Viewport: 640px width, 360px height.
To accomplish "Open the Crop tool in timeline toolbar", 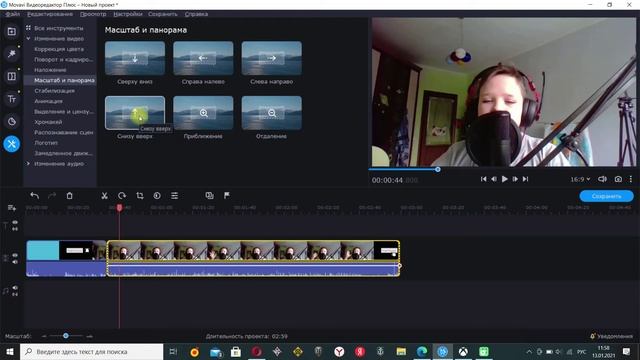I will [140, 196].
